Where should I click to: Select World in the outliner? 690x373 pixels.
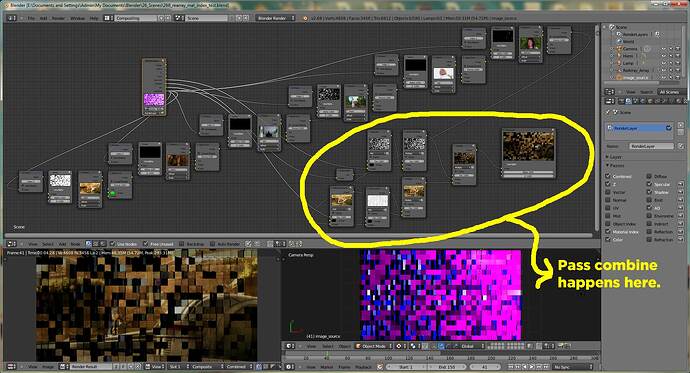point(628,41)
